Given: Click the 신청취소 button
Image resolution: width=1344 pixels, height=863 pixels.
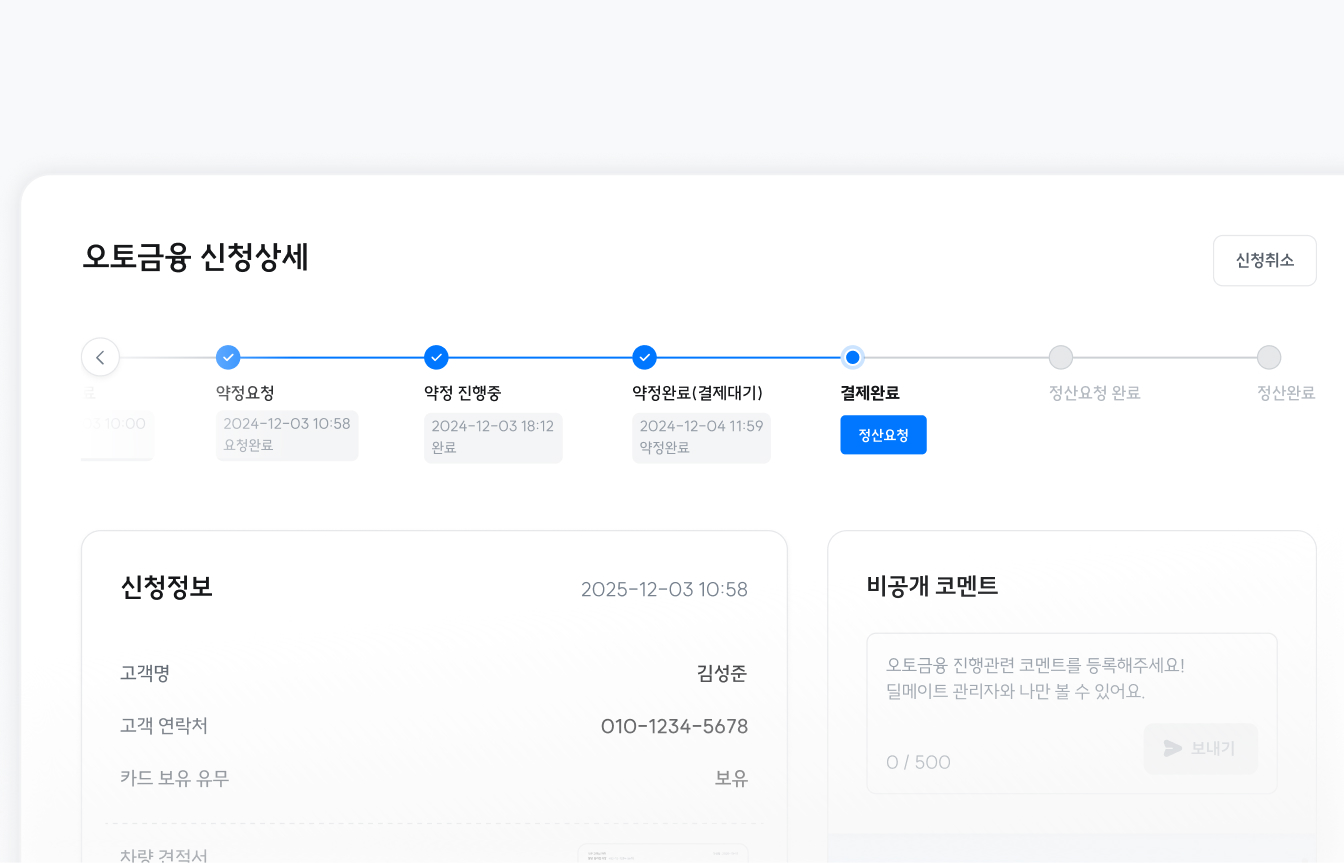Looking at the screenshot, I should (1264, 261).
